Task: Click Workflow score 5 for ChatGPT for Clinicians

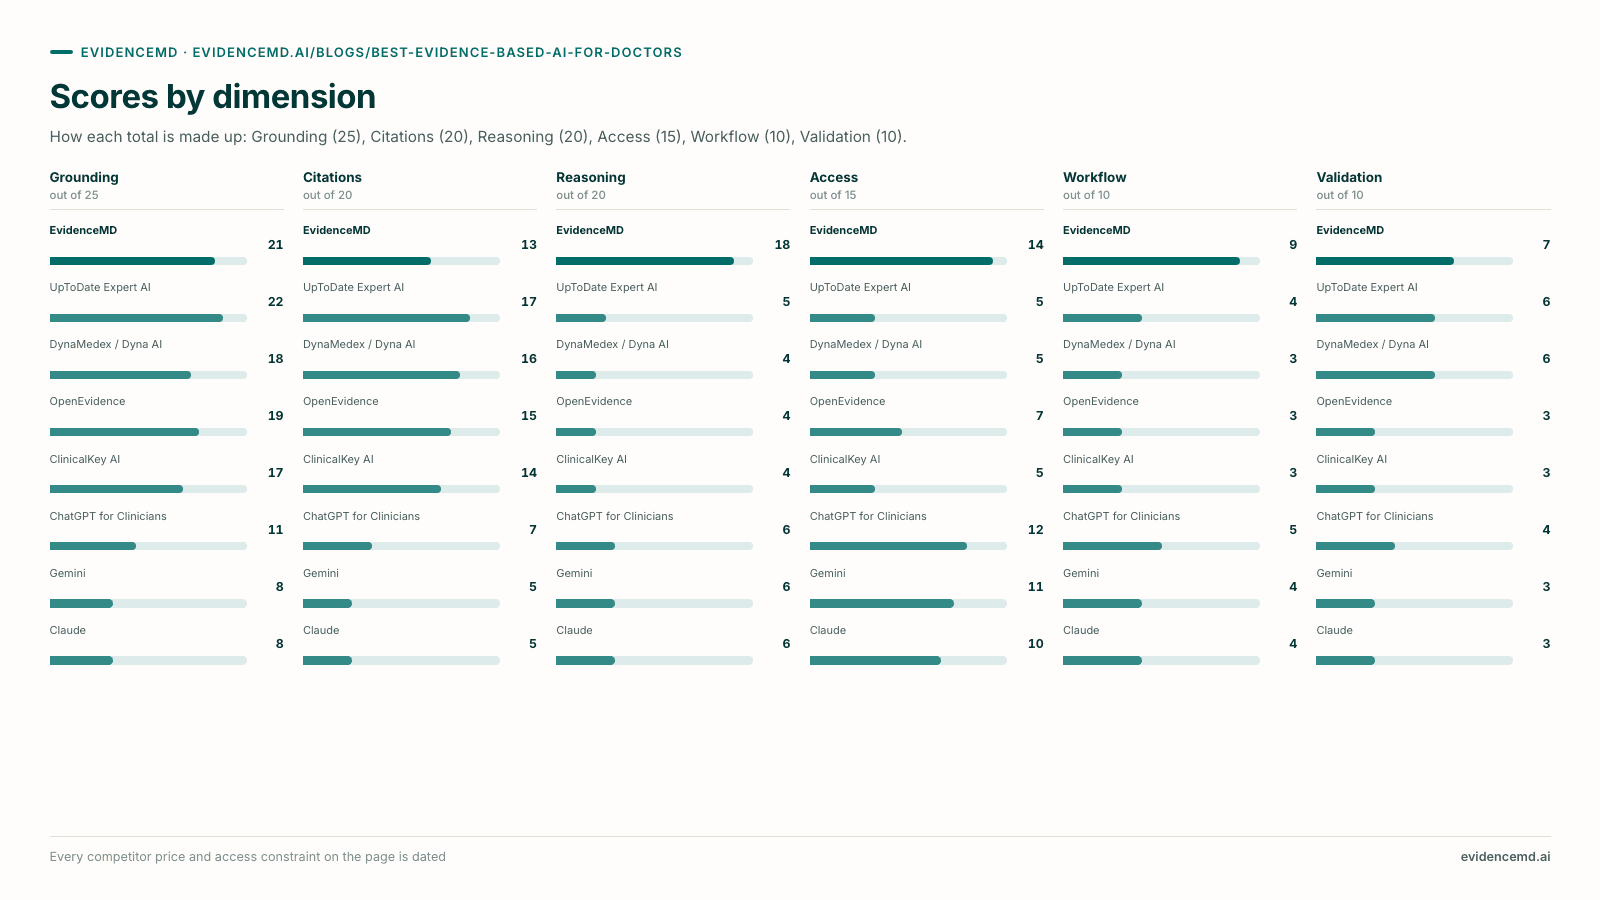Action: (x=1293, y=530)
